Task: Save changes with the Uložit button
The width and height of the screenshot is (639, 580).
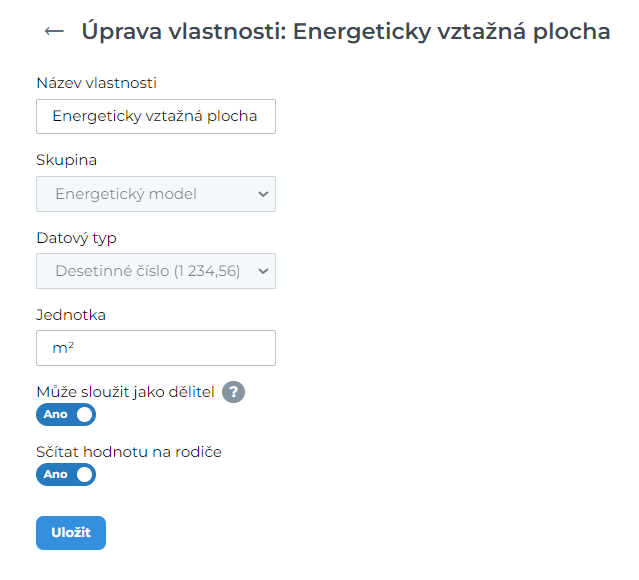Action: pyautogui.click(x=71, y=533)
